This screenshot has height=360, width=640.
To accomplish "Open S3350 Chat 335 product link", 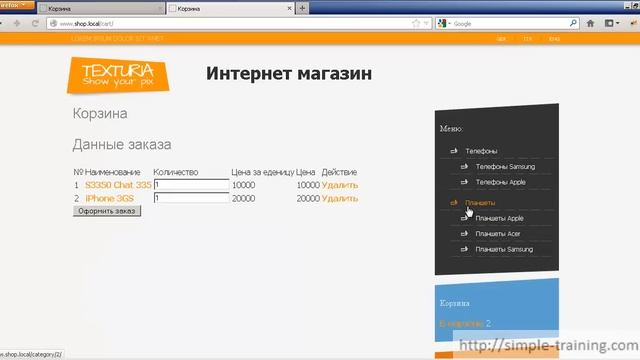I will tap(118, 185).
